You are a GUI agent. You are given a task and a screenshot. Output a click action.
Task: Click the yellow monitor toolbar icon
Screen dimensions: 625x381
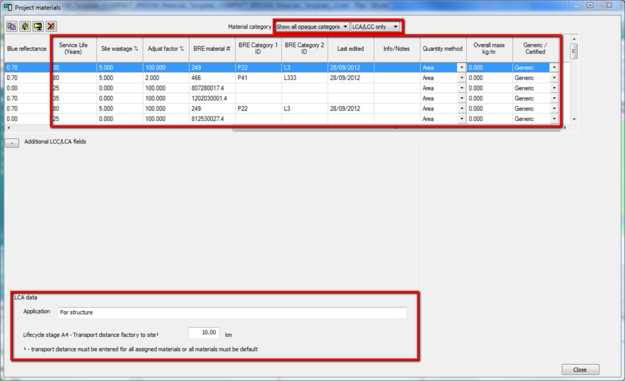click(38, 27)
